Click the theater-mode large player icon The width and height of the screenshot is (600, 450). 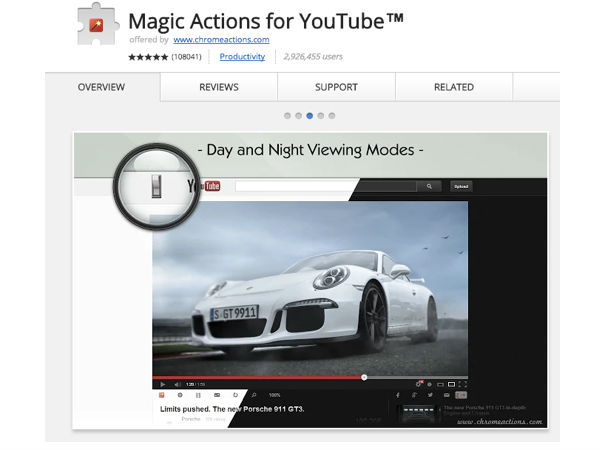(x=452, y=384)
